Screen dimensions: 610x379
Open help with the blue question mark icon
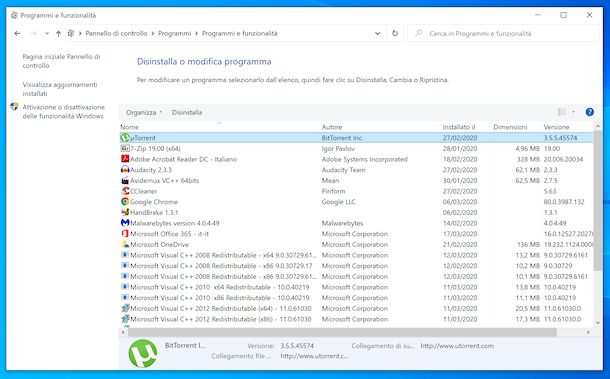(x=590, y=112)
